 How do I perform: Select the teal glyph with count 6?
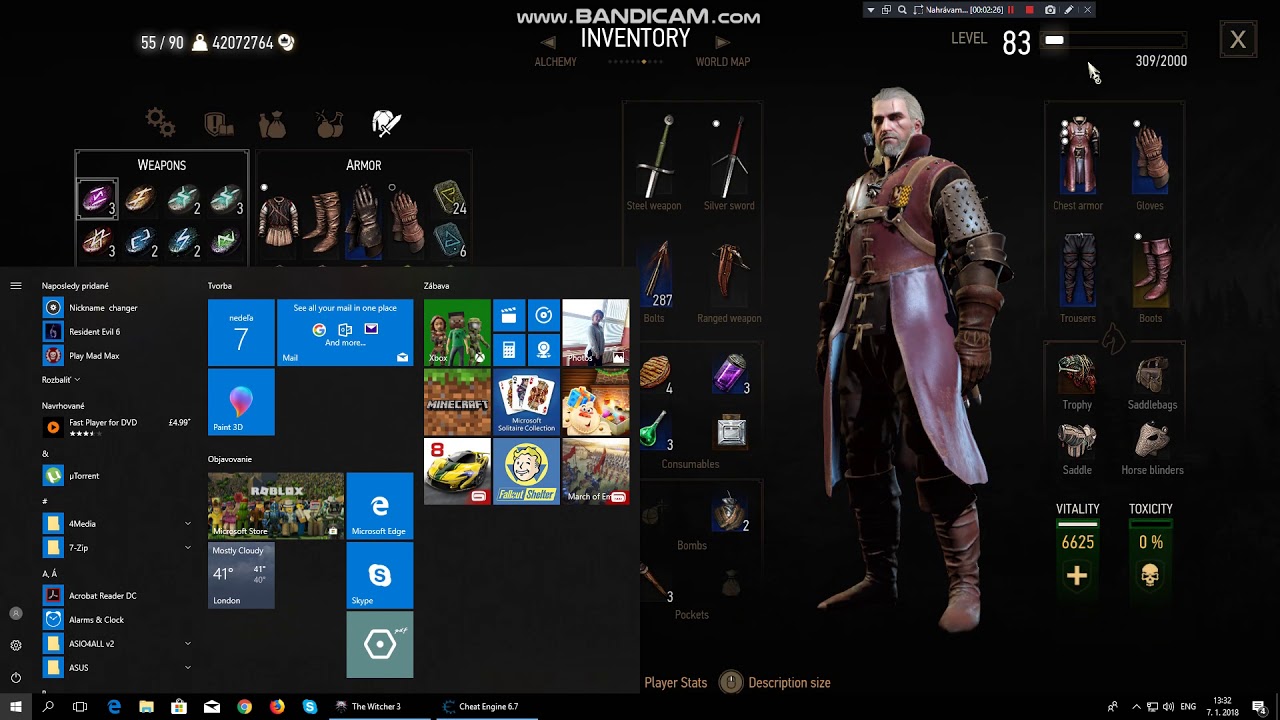[x=450, y=241]
